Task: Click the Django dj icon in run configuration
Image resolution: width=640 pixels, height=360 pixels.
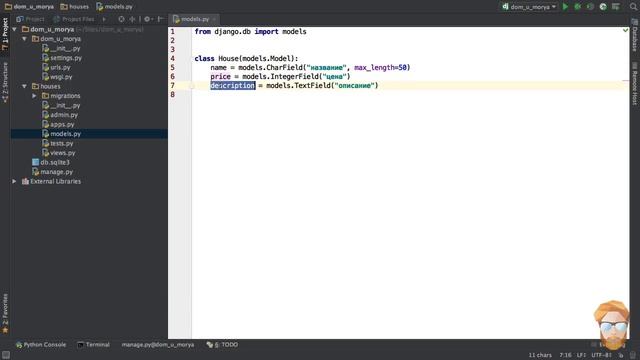Action: point(505,7)
